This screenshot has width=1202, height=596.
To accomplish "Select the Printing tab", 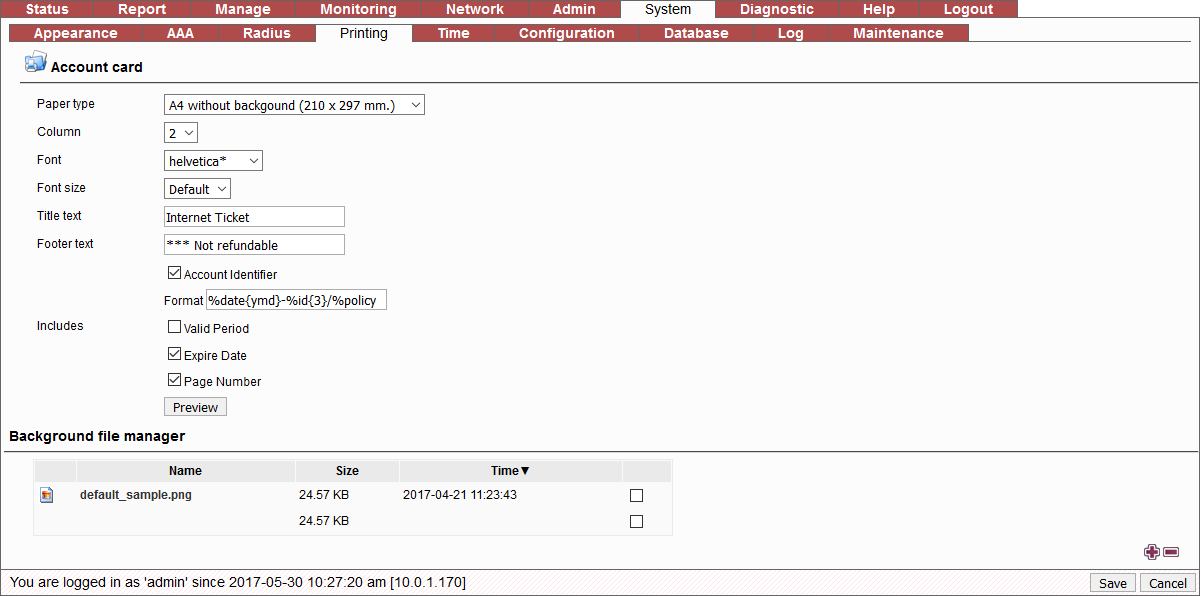I will pos(364,33).
